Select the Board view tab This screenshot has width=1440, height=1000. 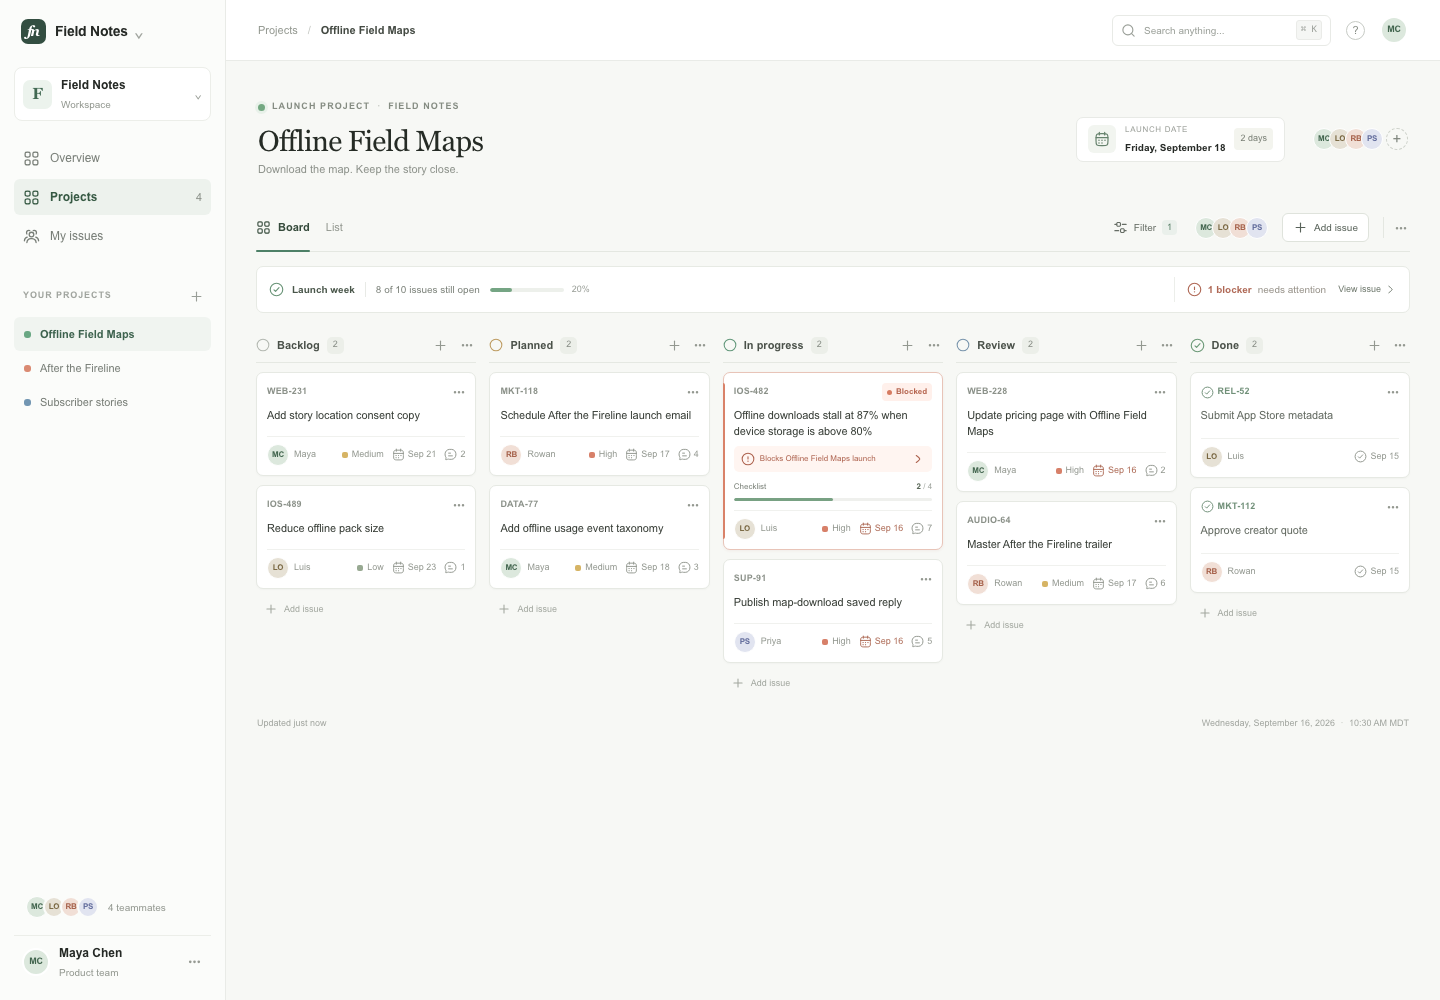(x=283, y=228)
